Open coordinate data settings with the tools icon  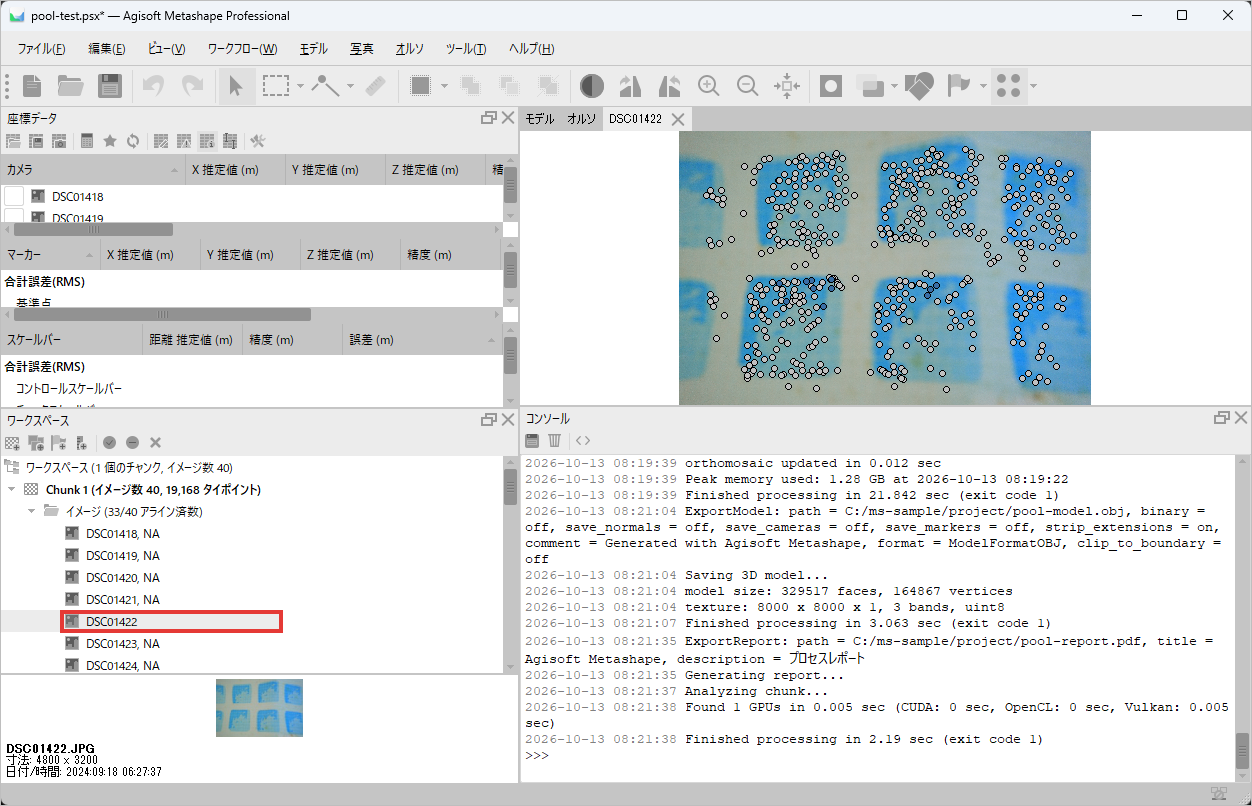pyautogui.click(x=257, y=141)
